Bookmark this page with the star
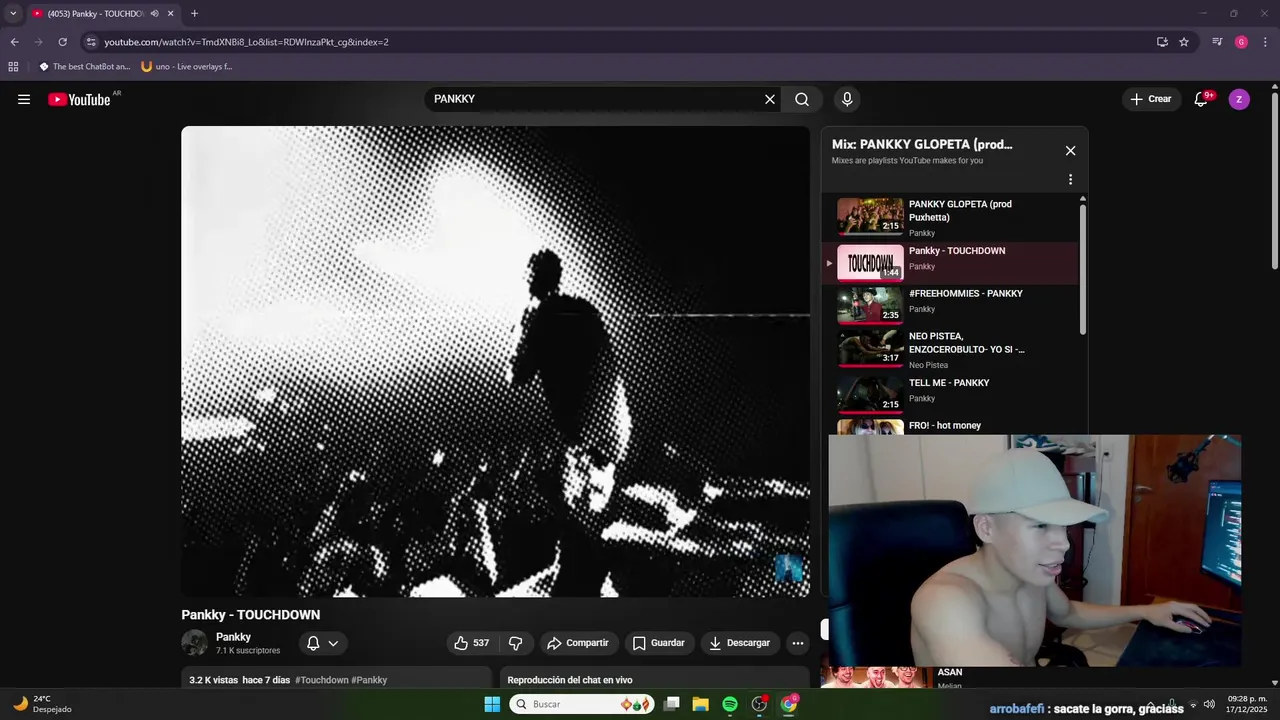Screen dimensions: 1280x720 pyautogui.click(x=1184, y=42)
